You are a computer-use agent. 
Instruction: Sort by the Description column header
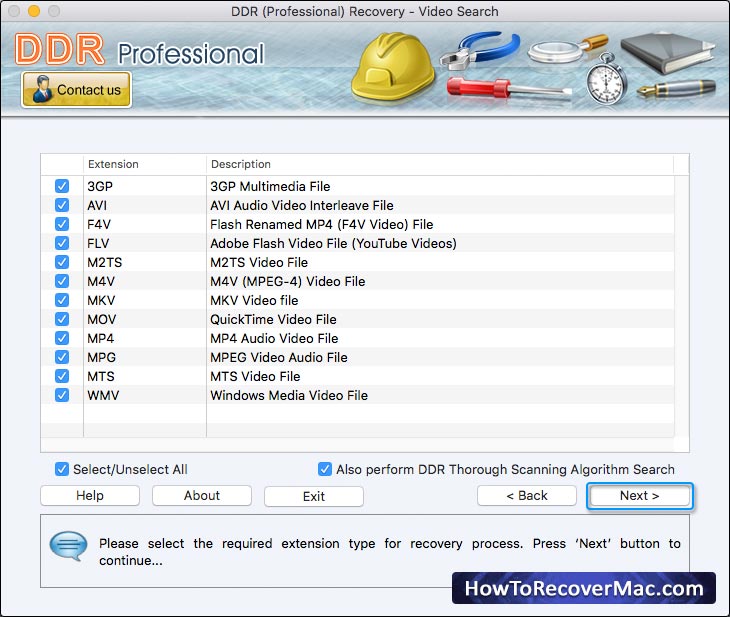point(440,164)
